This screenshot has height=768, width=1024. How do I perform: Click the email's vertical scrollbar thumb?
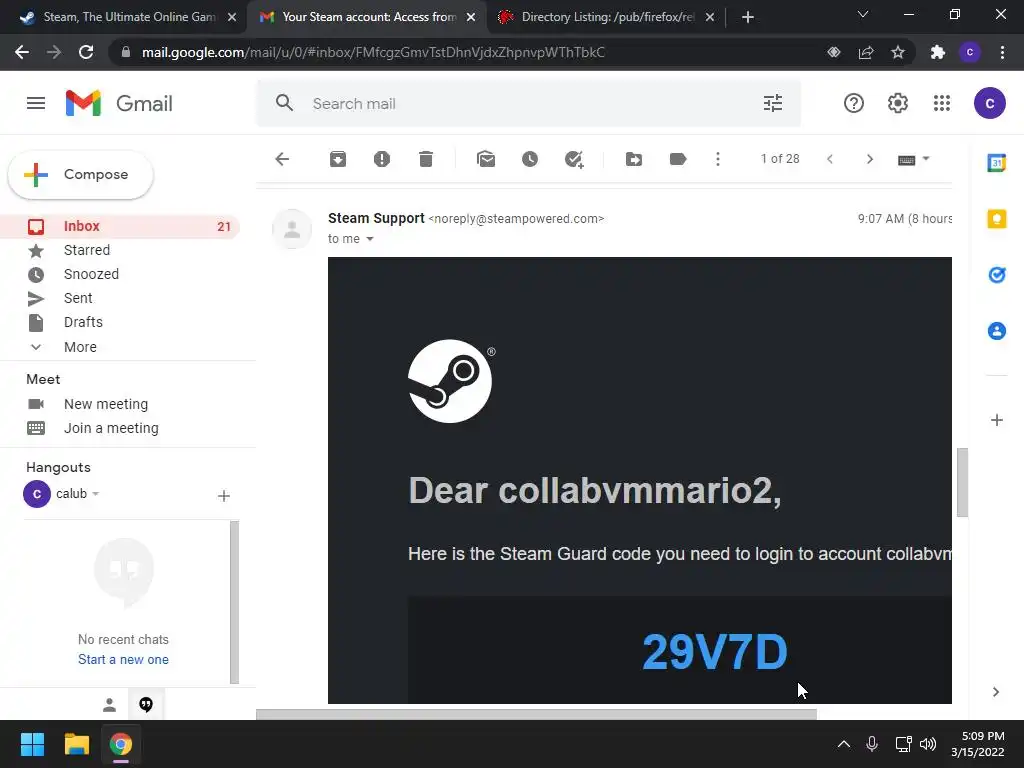point(962,483)
